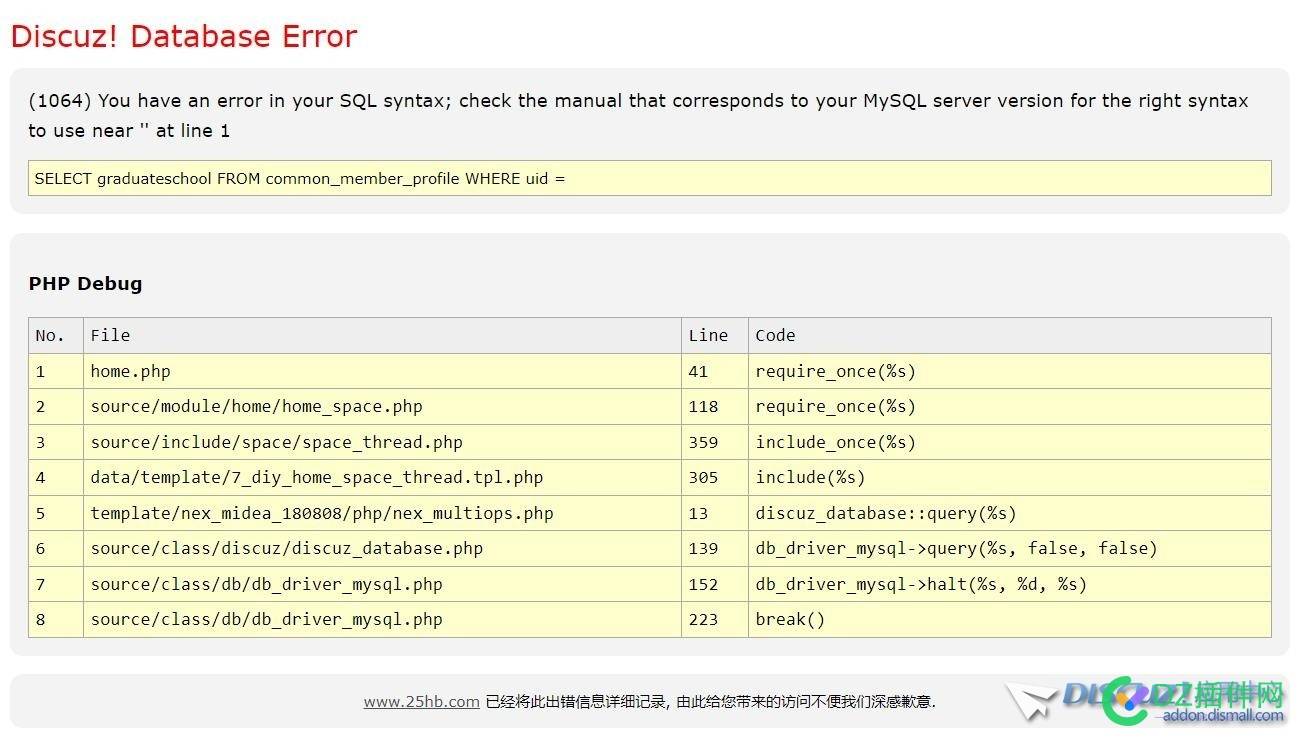Click the 'include_once(%s)' code cell
1302x741 pixels.
(x=1010, y=442)
